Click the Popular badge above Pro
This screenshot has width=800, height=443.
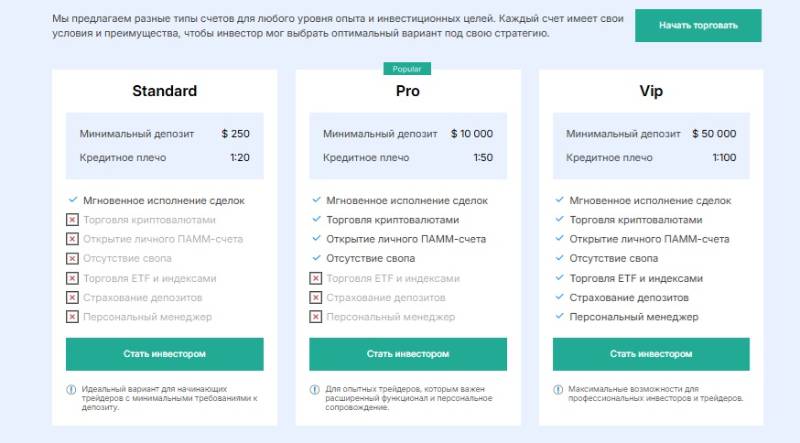pos(407,69)
